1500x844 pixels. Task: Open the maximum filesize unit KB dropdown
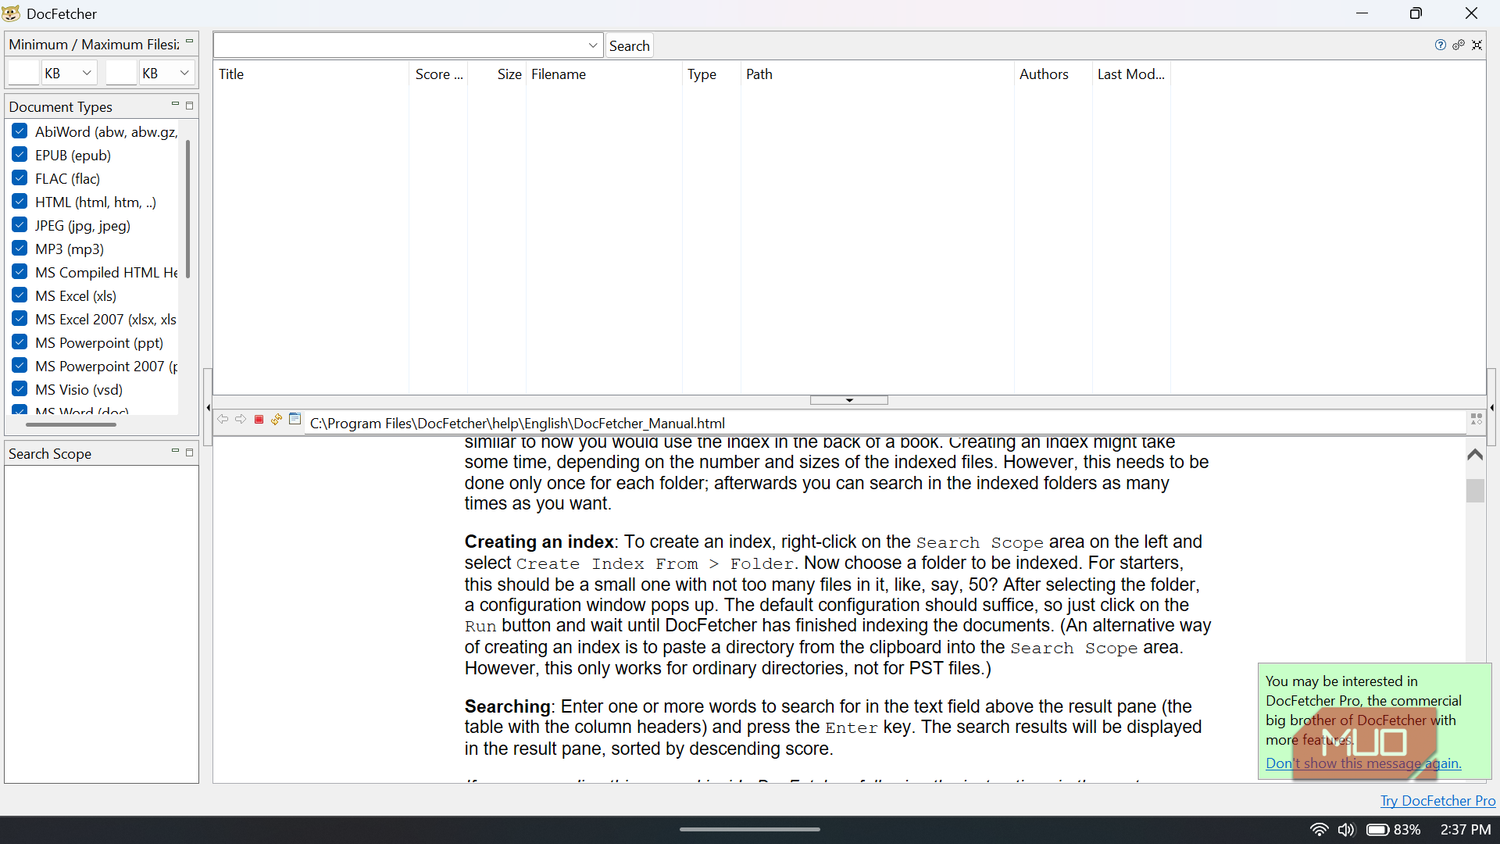pyautogui.click(x=166, y=73)
